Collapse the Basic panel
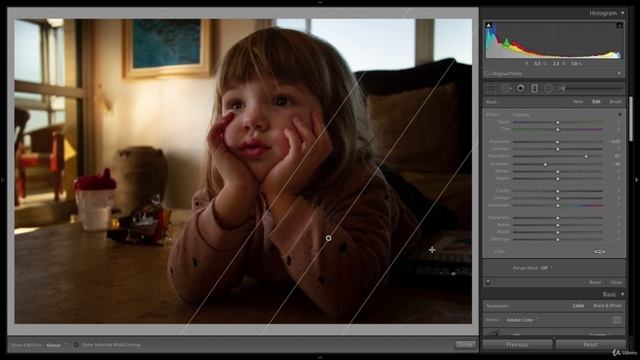The height and width of the screenshot is (360, 640). tap(622, 294)
